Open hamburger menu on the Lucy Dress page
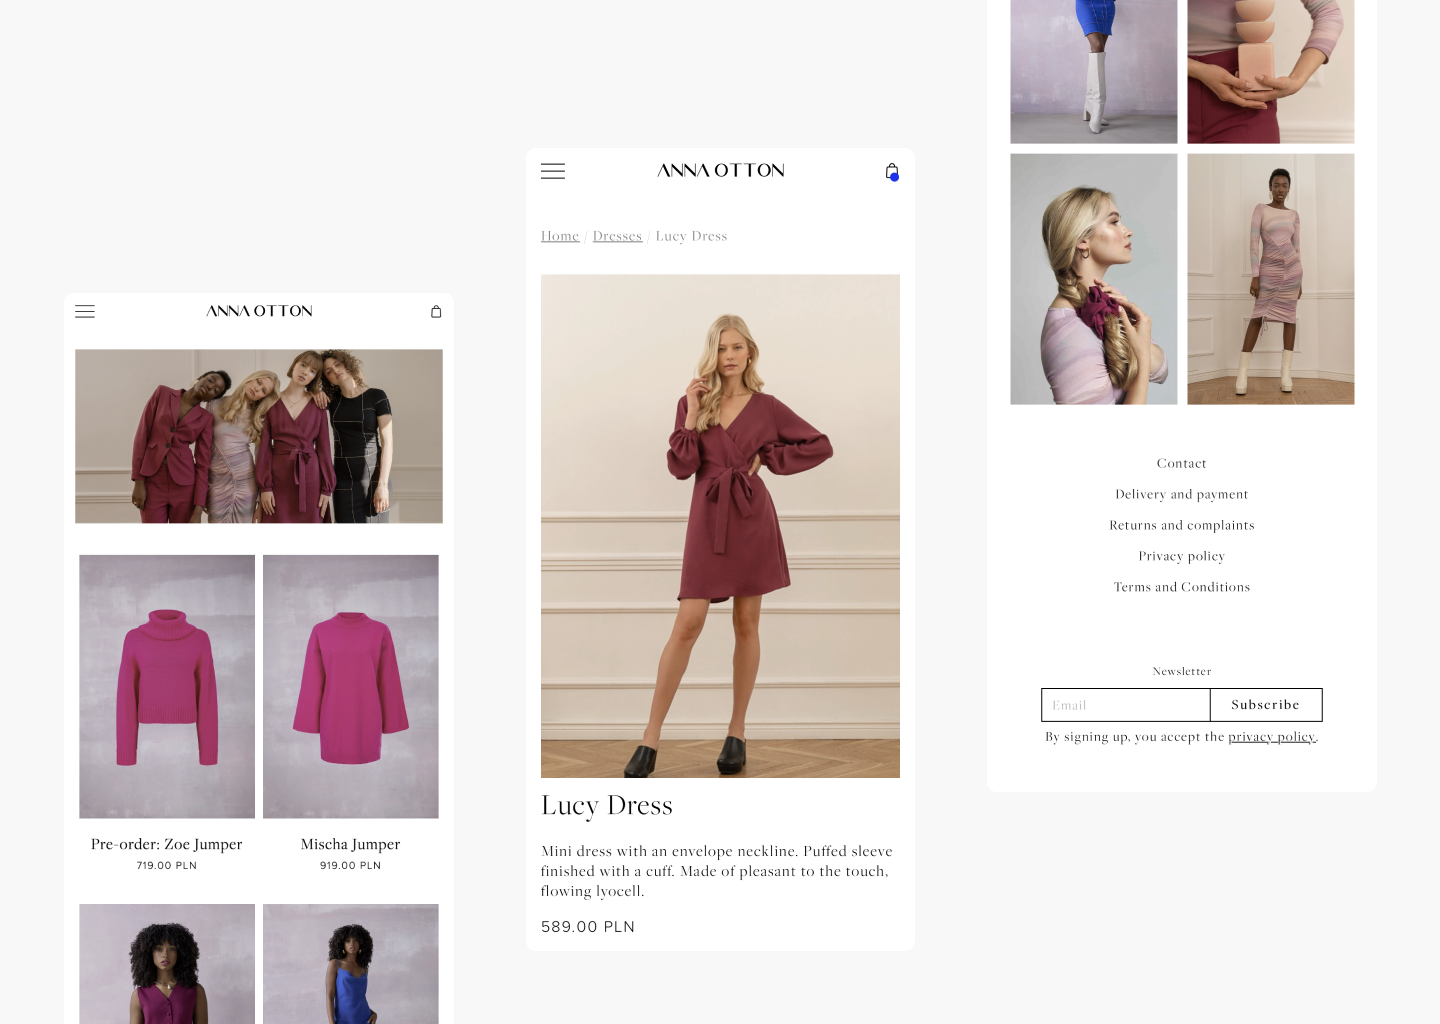This screenshot has height=1024, width=1440. coord(553,171)
